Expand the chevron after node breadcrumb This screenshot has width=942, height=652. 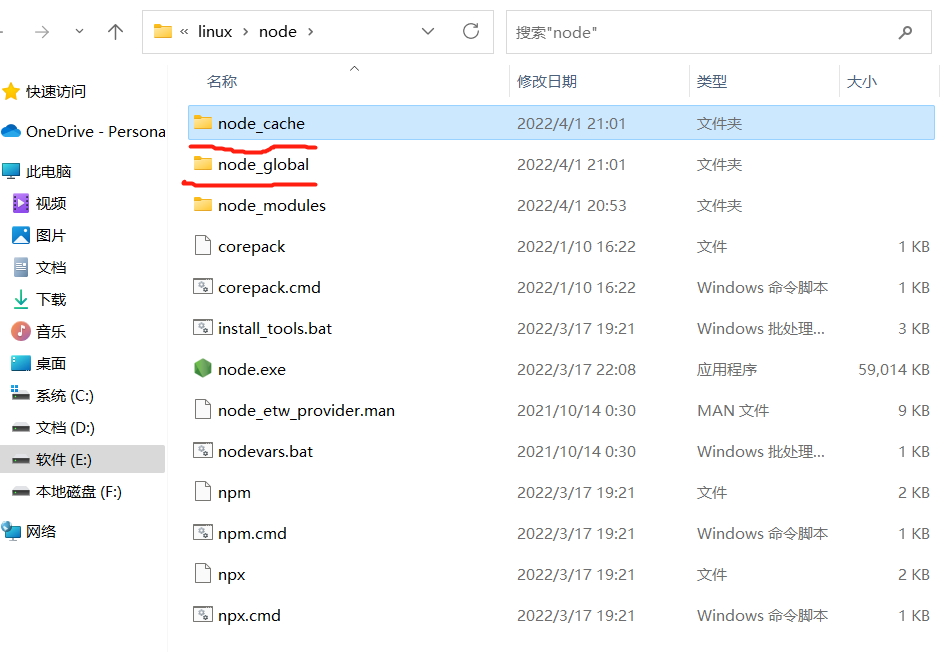coord(311,32)
